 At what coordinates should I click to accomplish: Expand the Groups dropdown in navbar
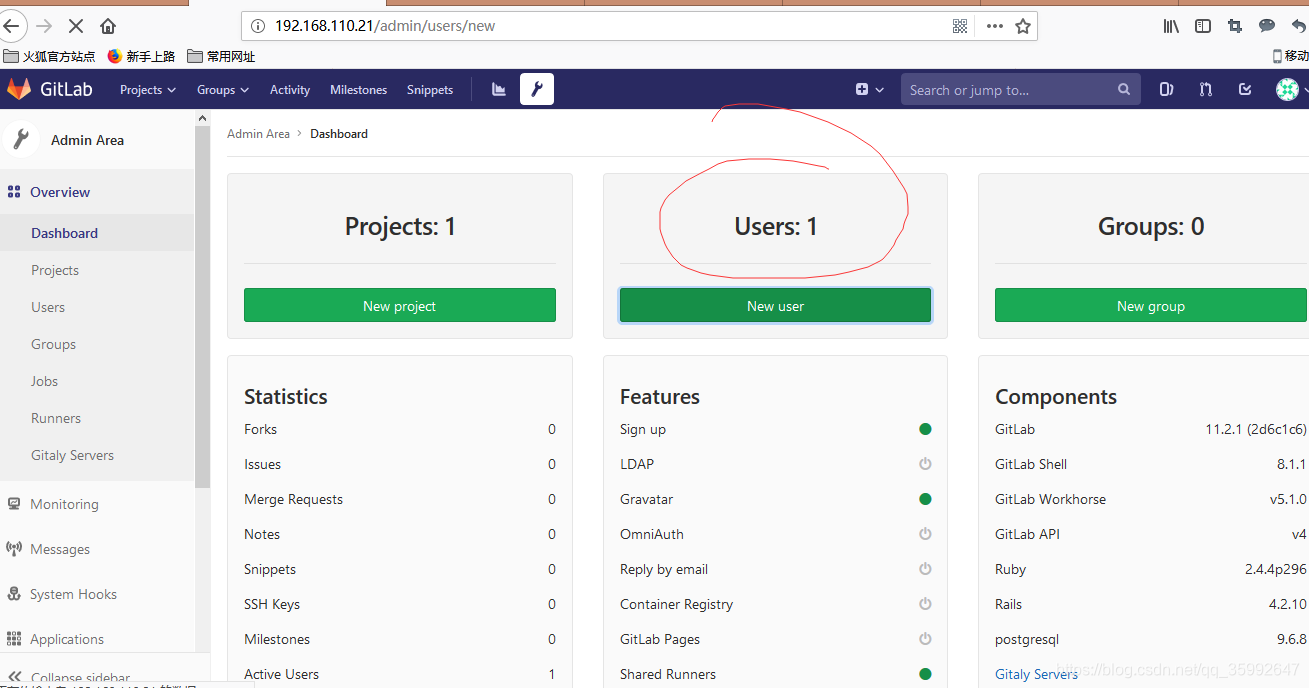click(222, 89)
